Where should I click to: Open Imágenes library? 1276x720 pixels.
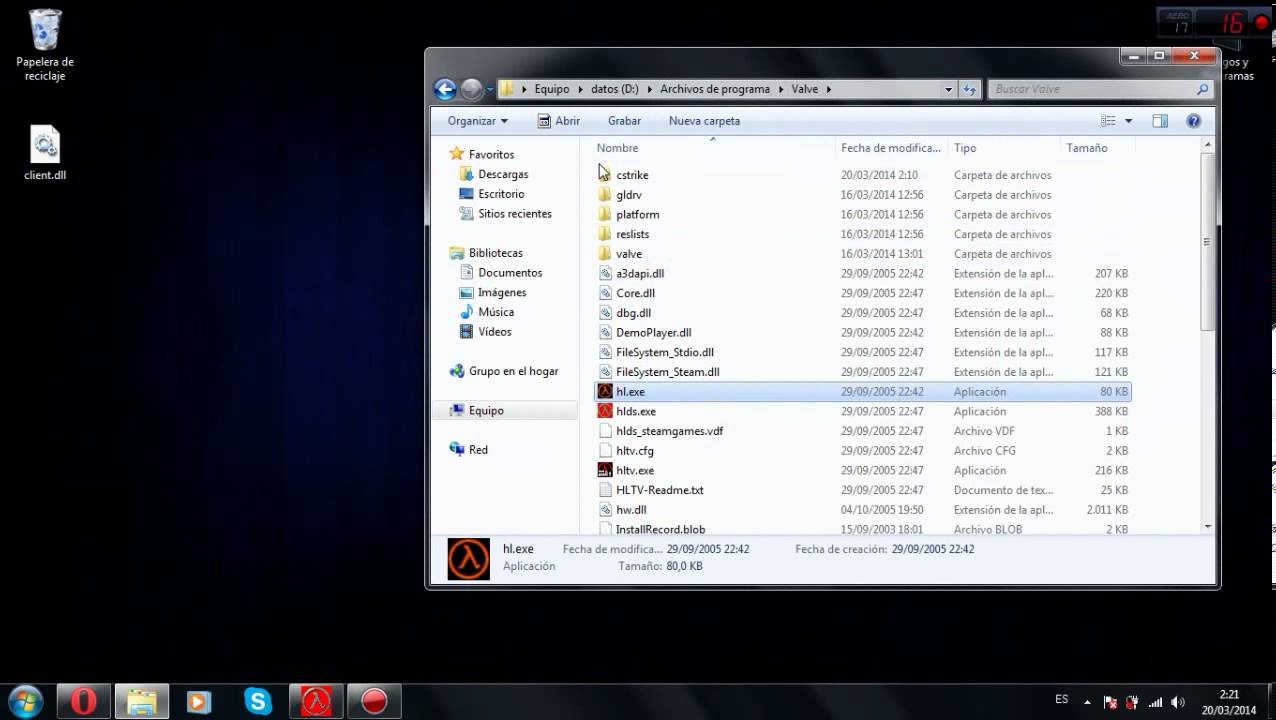[502, 292]
